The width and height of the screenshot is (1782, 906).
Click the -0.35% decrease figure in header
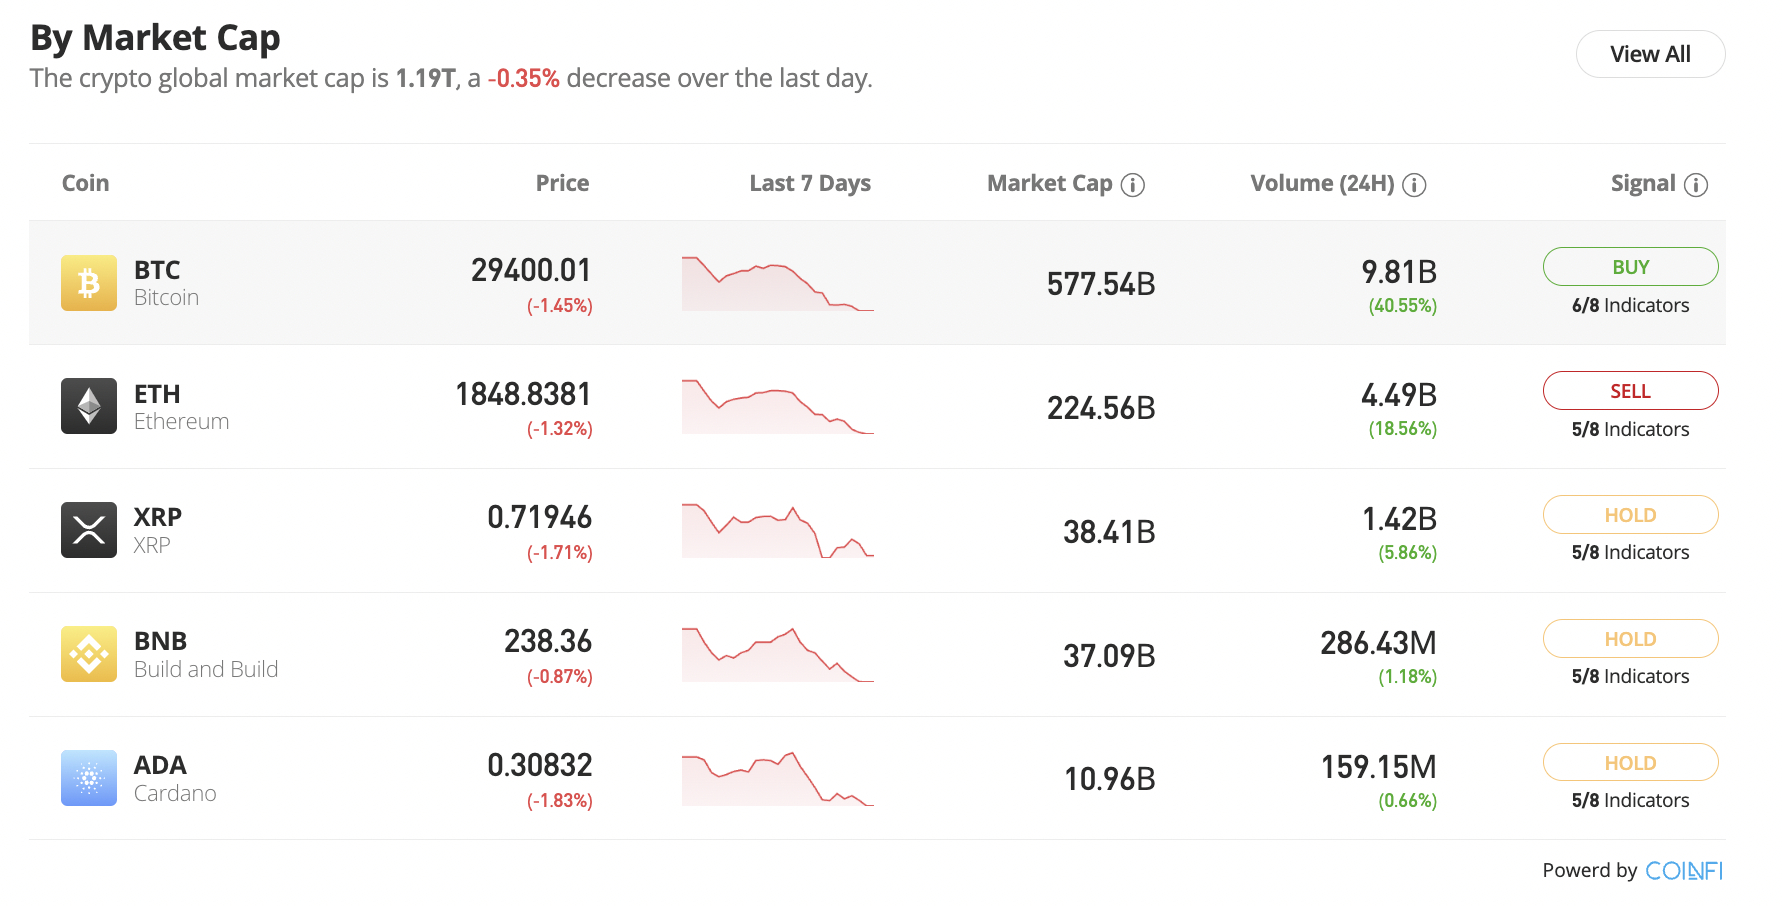[523, 78]
